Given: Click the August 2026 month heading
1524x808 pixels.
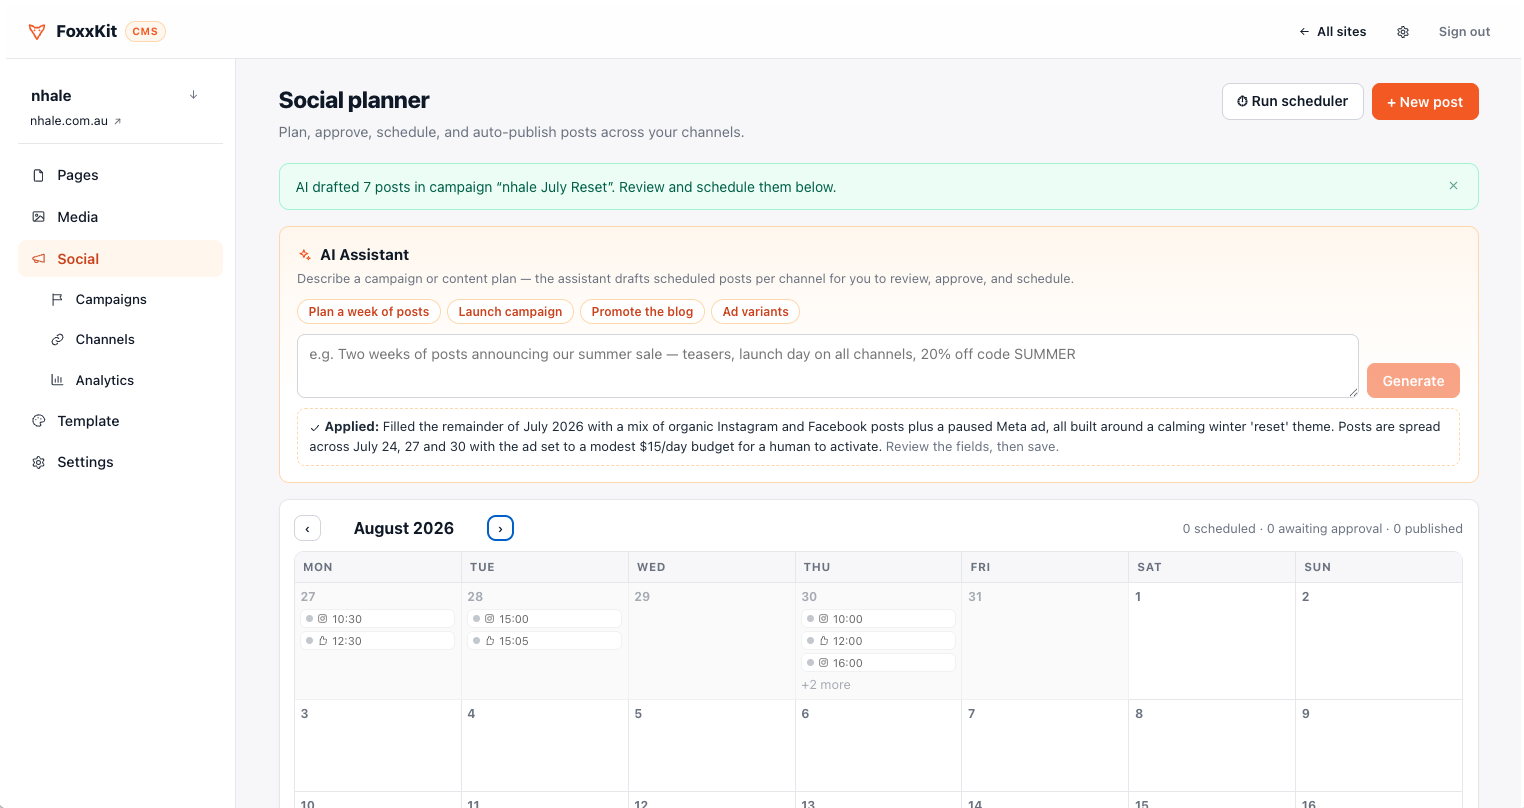Looking at the screenshot, I should tap(404, 528).
